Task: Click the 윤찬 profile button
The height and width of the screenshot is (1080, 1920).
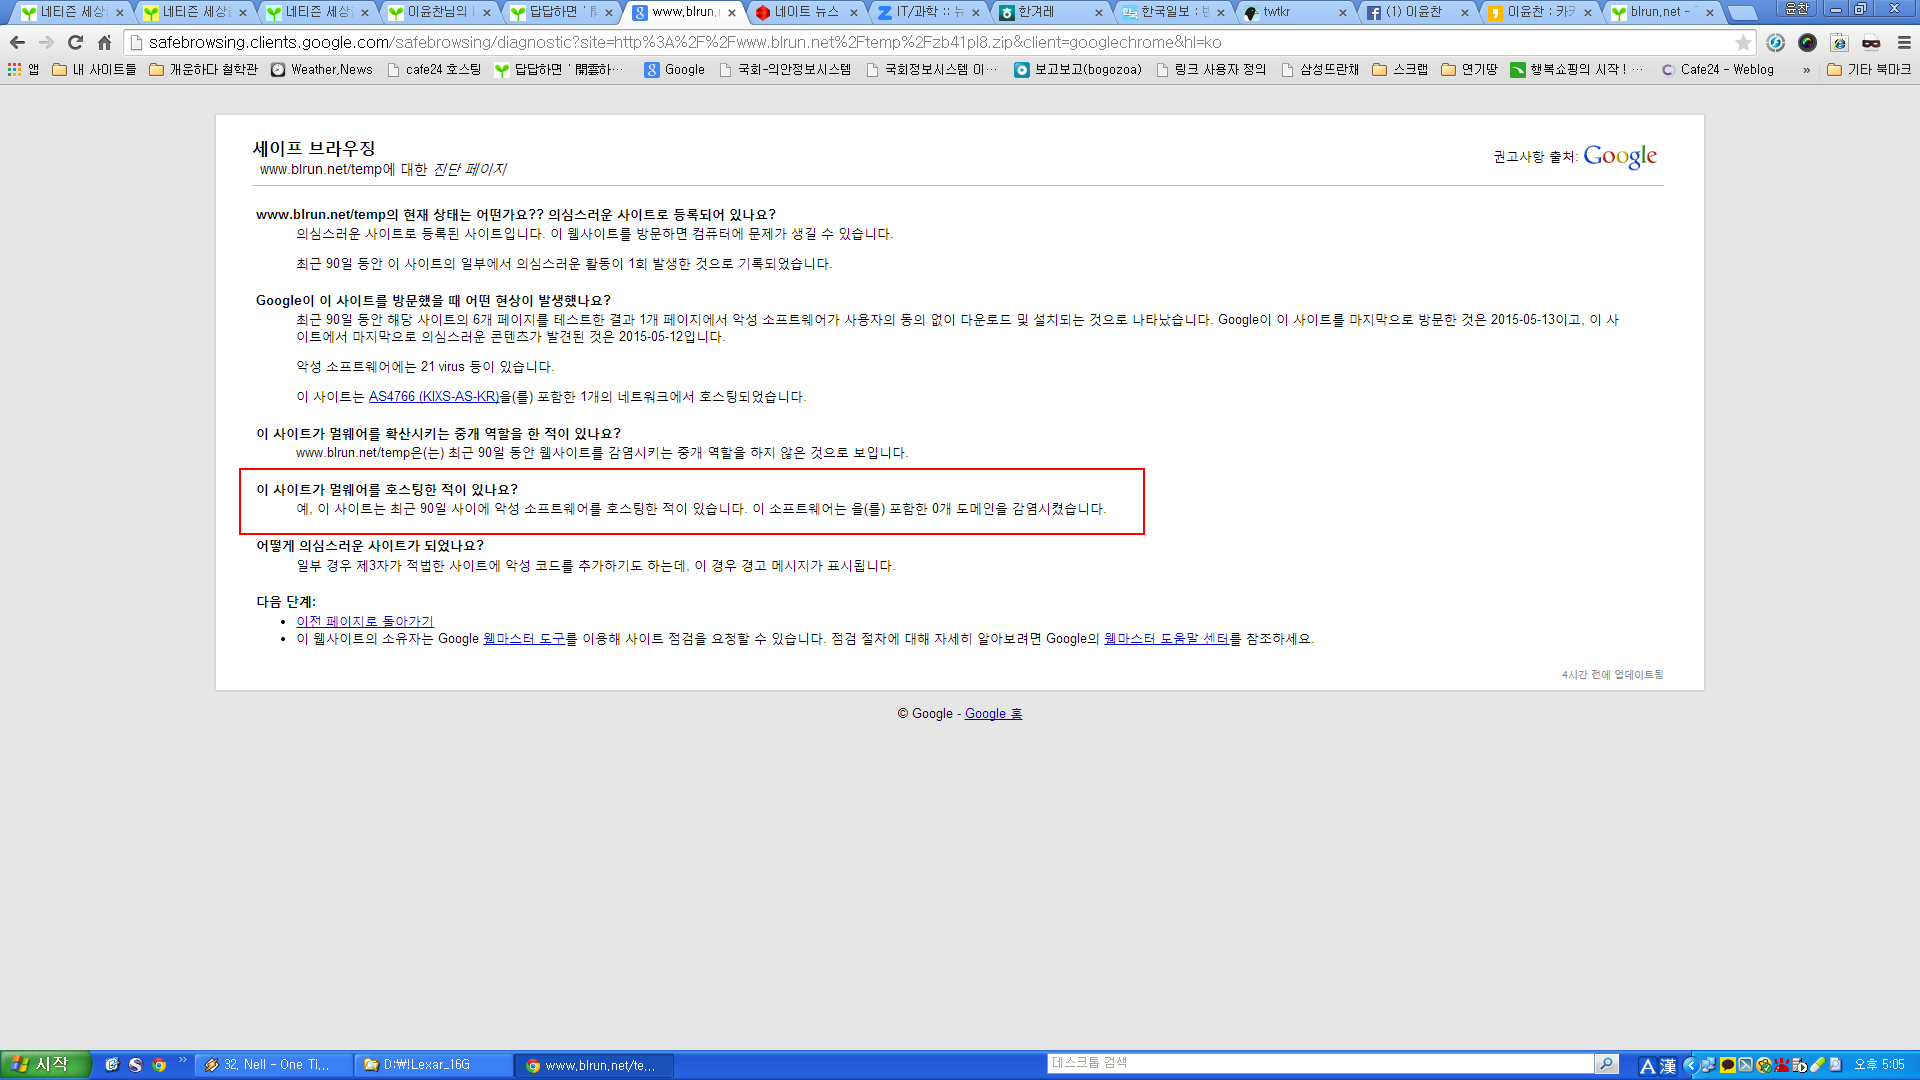Action: click(x=1797, y=9)
